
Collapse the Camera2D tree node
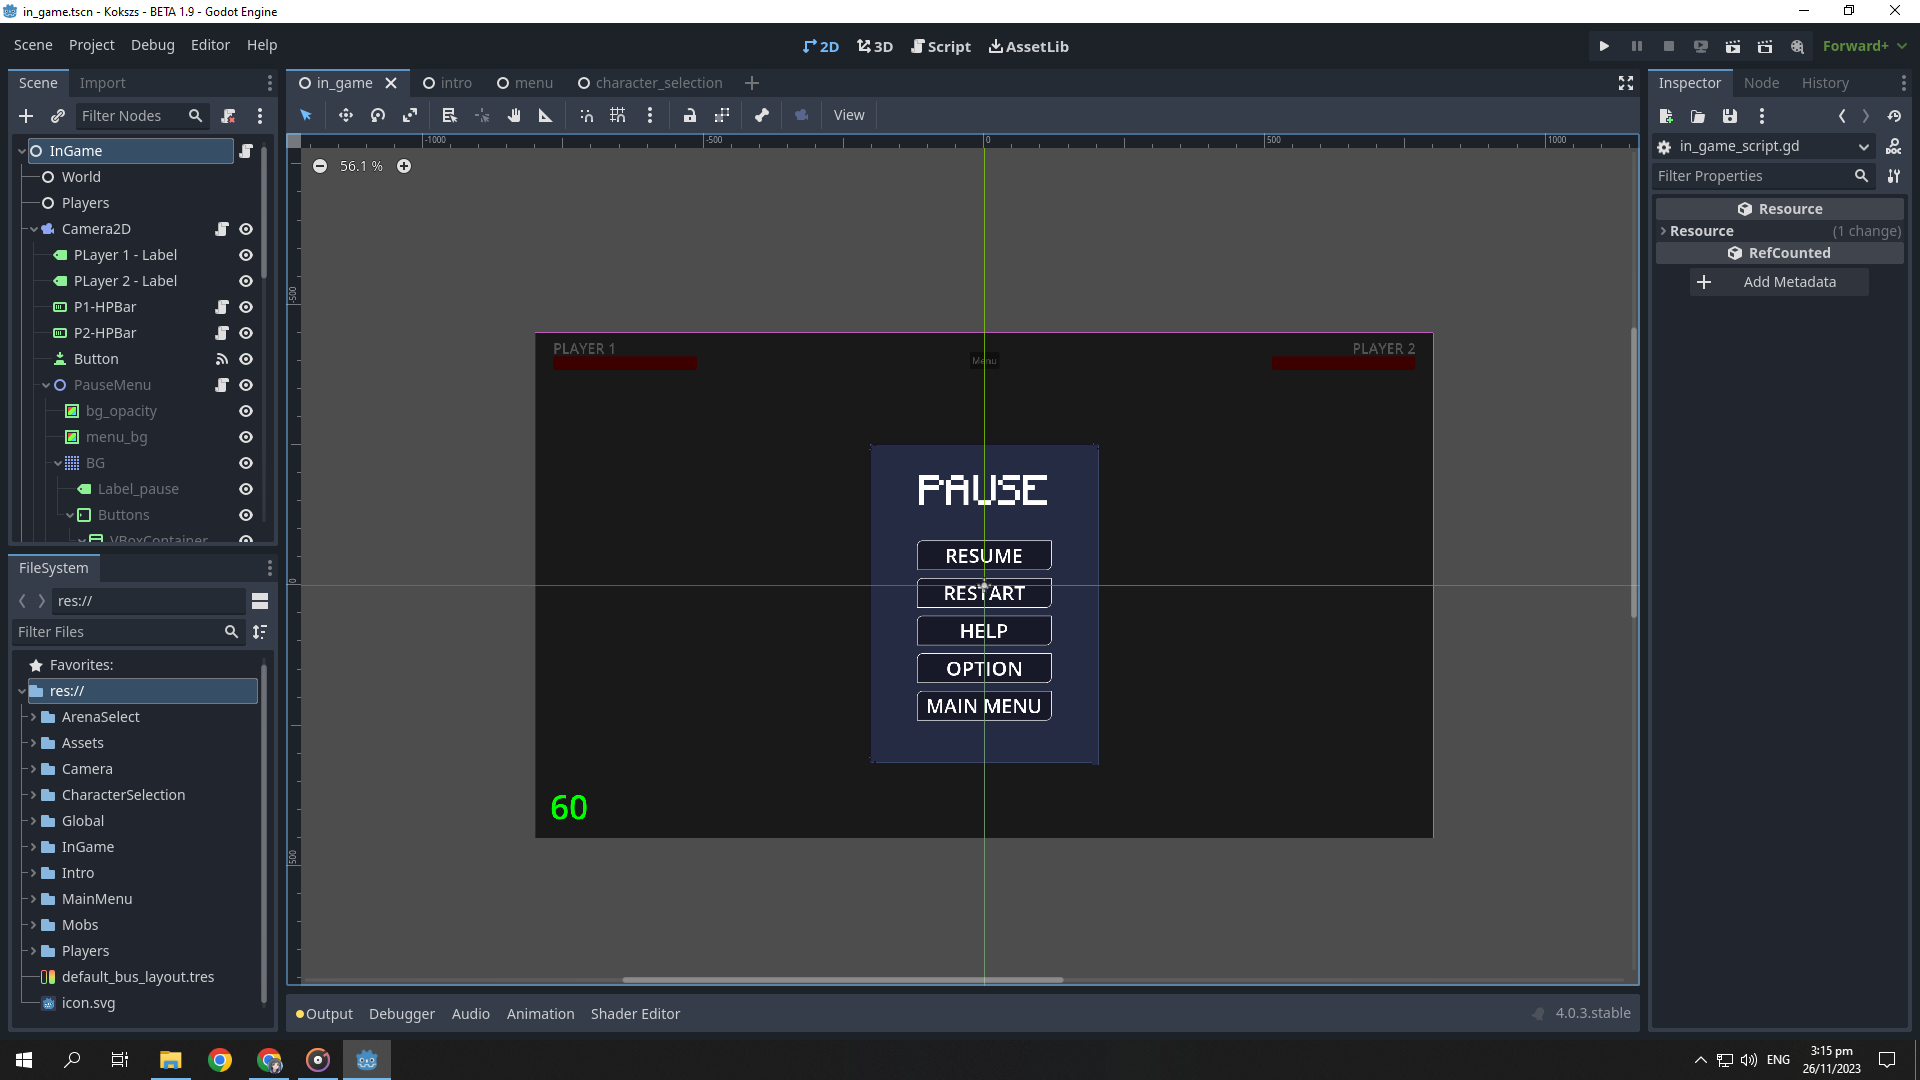point(34,229)
